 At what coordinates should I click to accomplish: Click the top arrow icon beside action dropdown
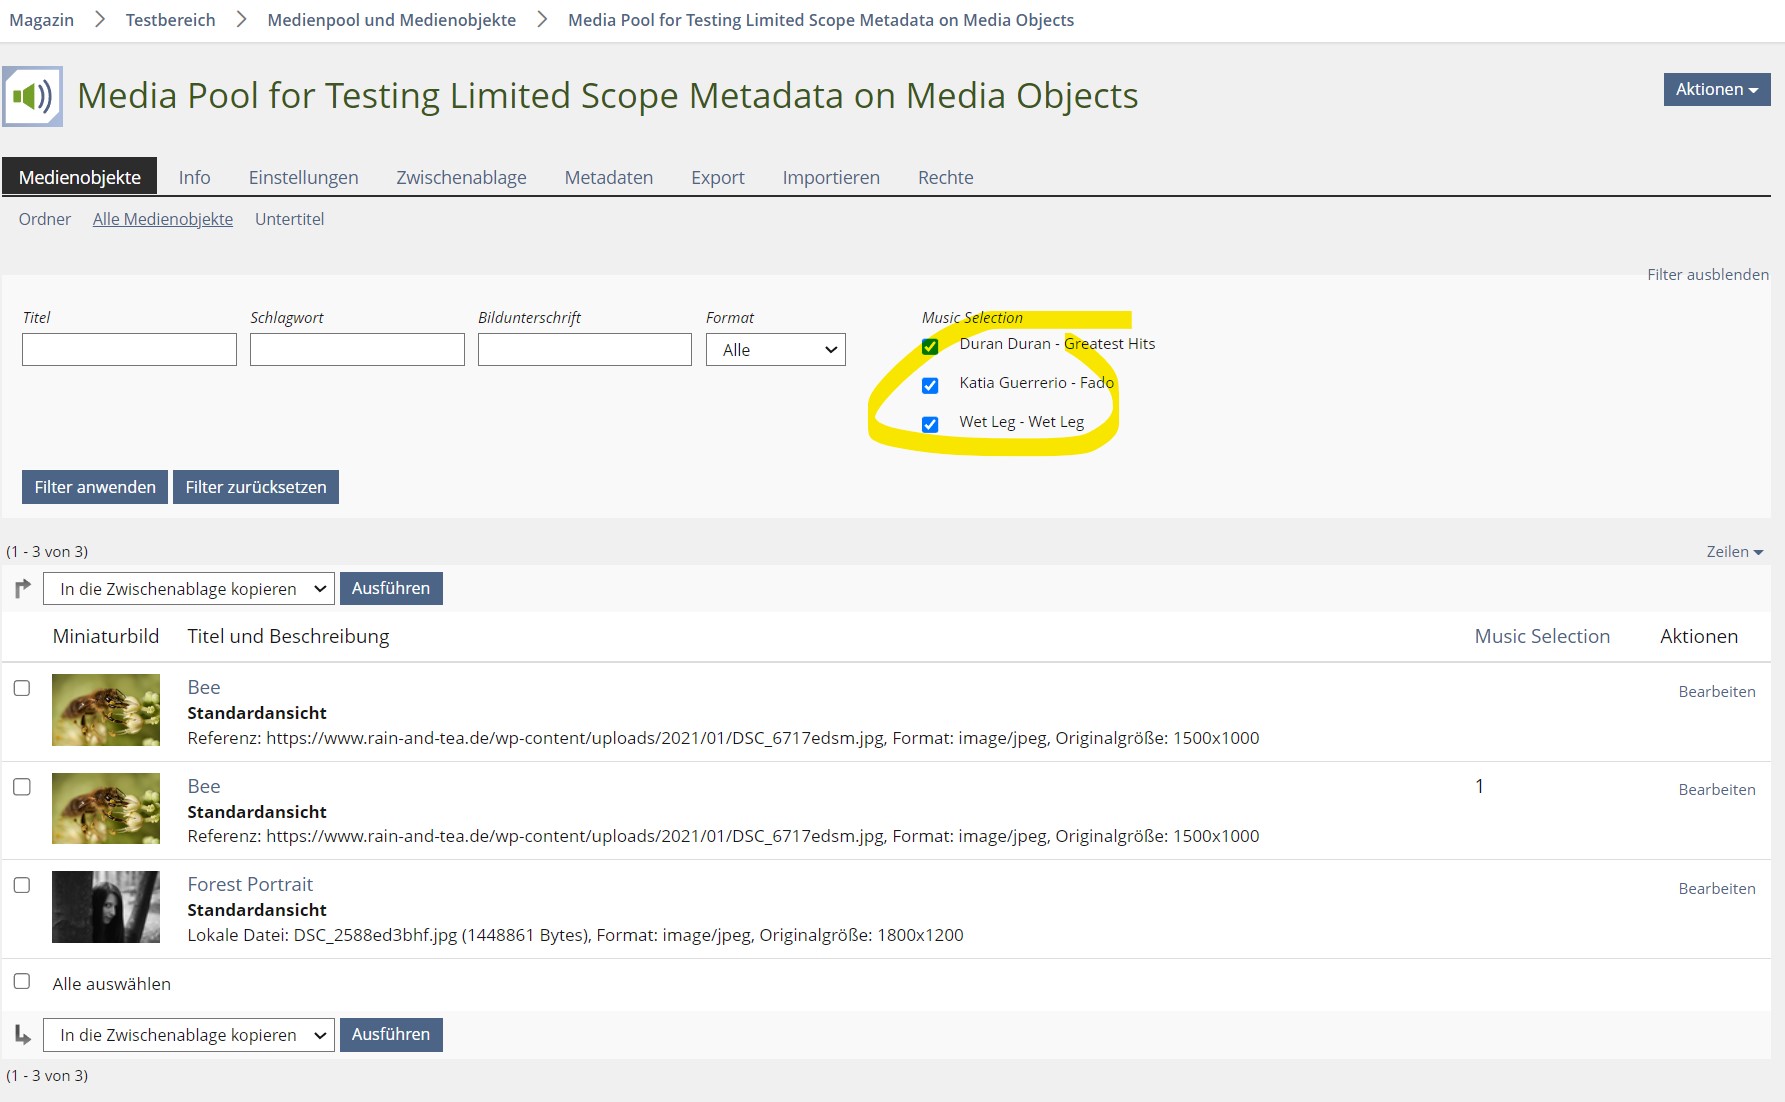[x=22, y=589]
